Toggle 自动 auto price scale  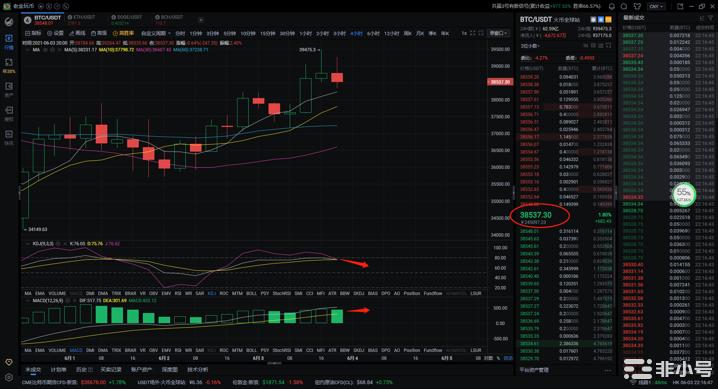point(508,358)
